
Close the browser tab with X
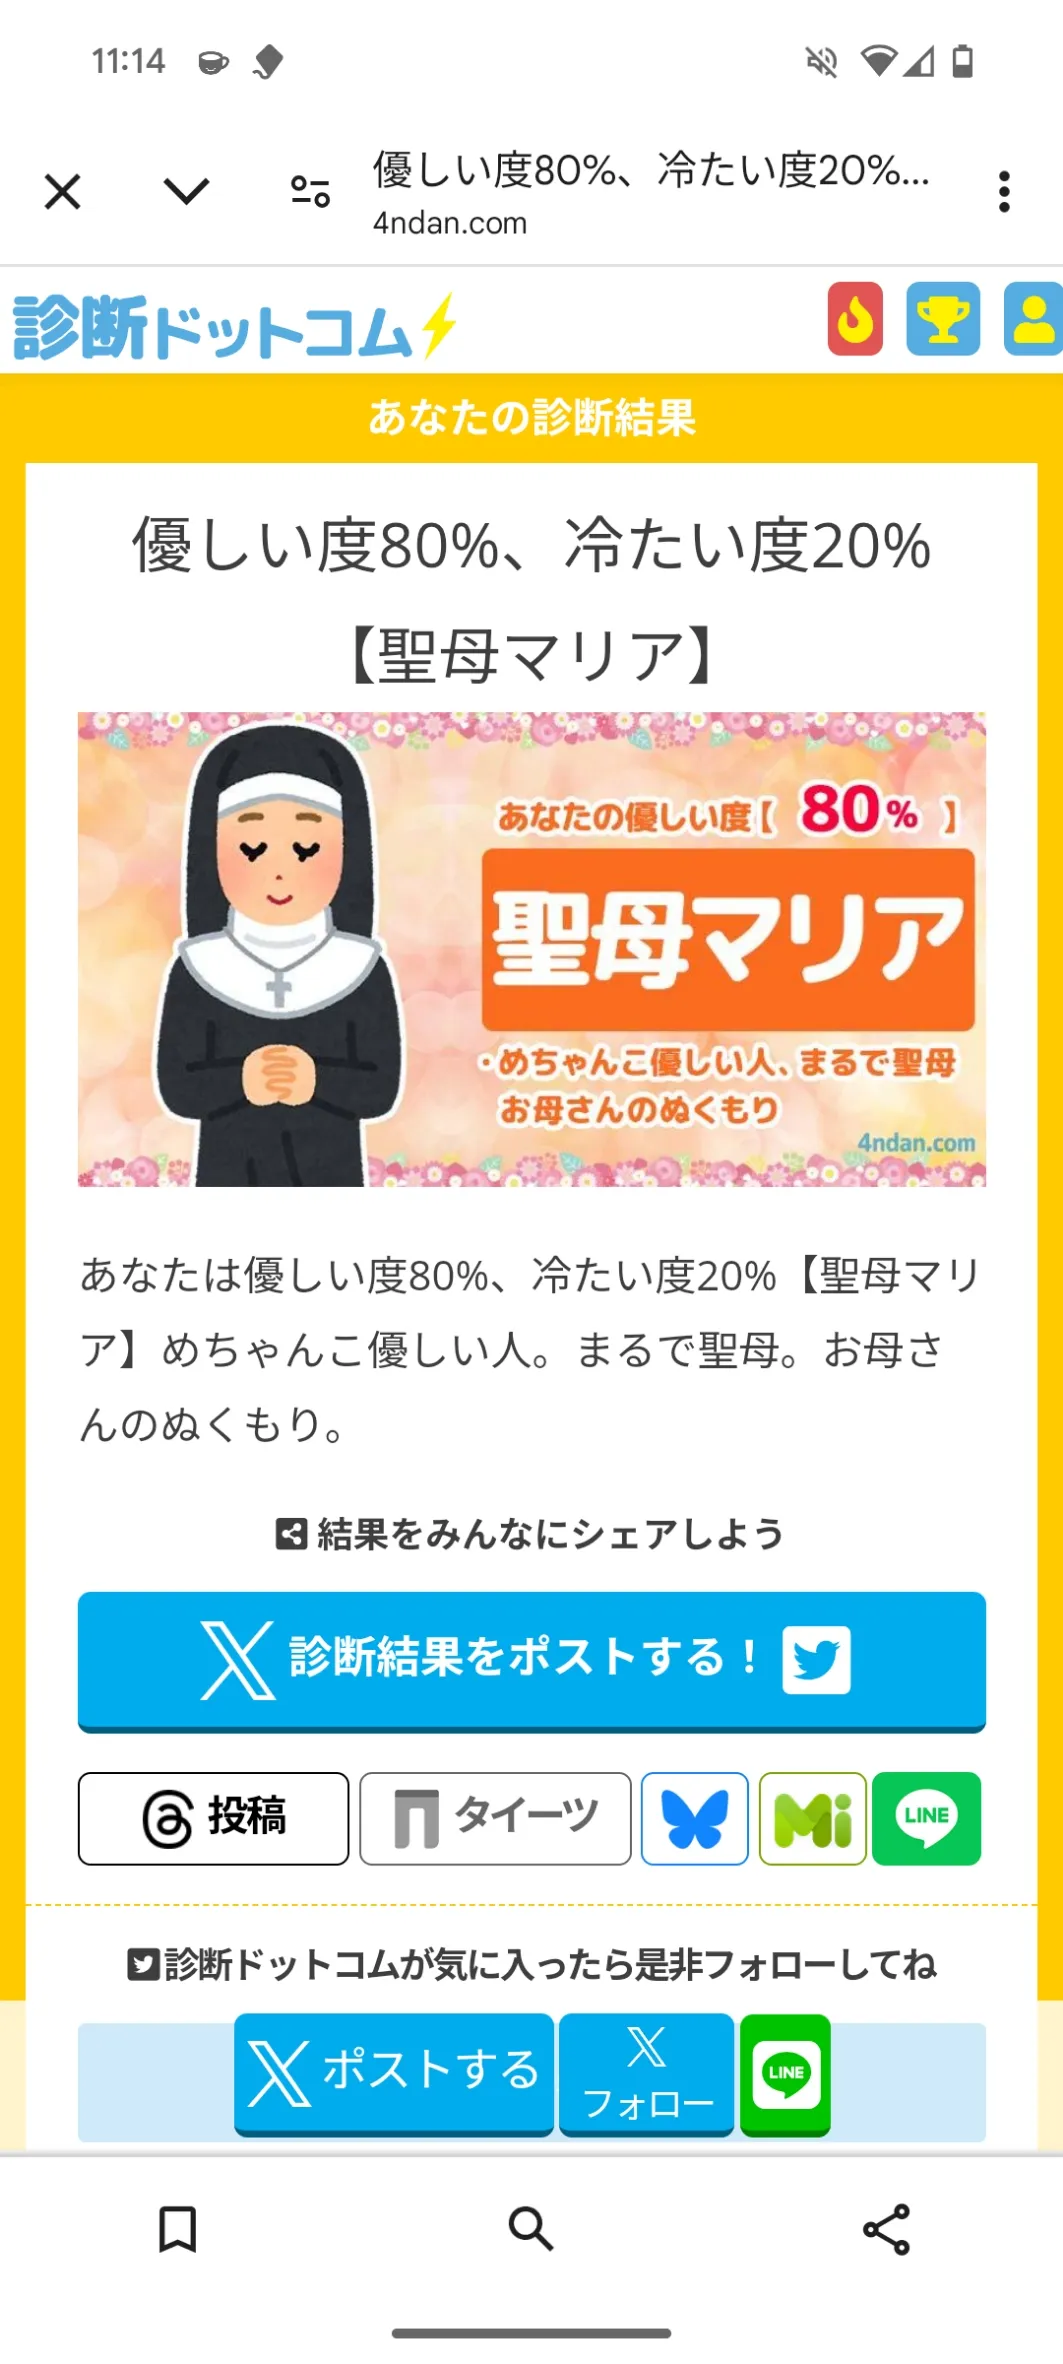tap(63, 191)
